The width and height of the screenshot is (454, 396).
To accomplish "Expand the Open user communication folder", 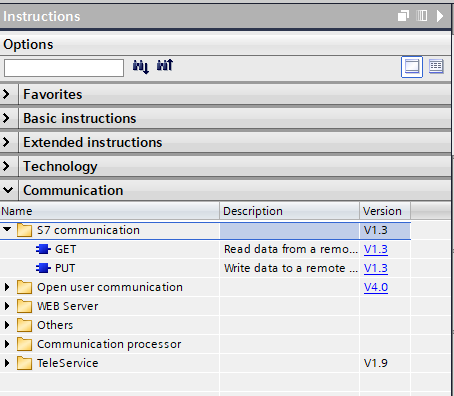I will (x=7, y=287).
